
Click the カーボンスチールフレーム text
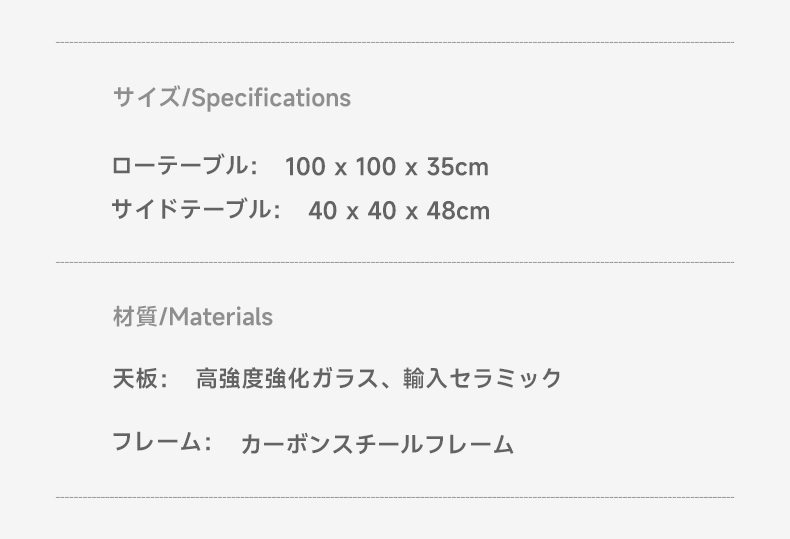(x=377, y=445)
